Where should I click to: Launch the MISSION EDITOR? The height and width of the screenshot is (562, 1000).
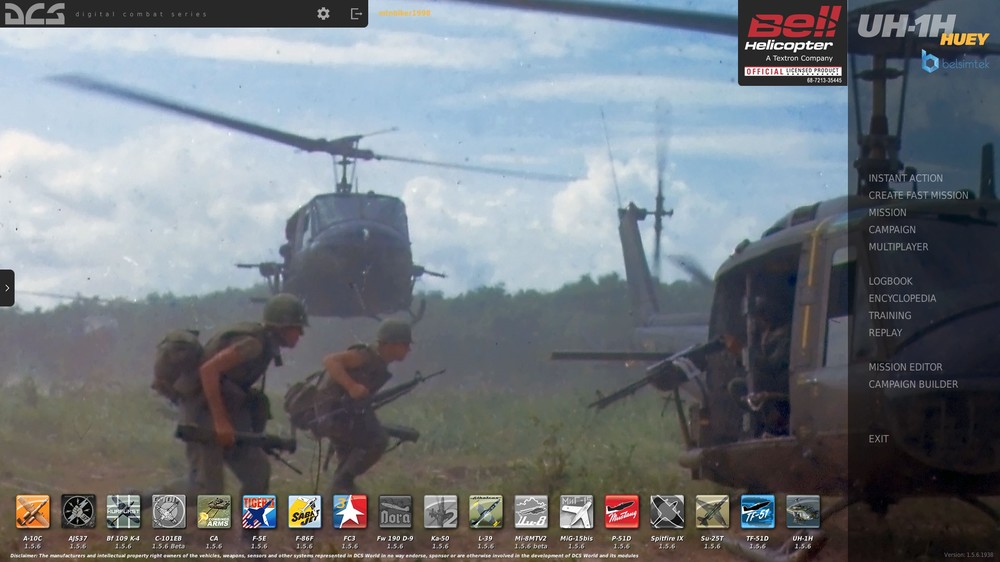(905, 367)
